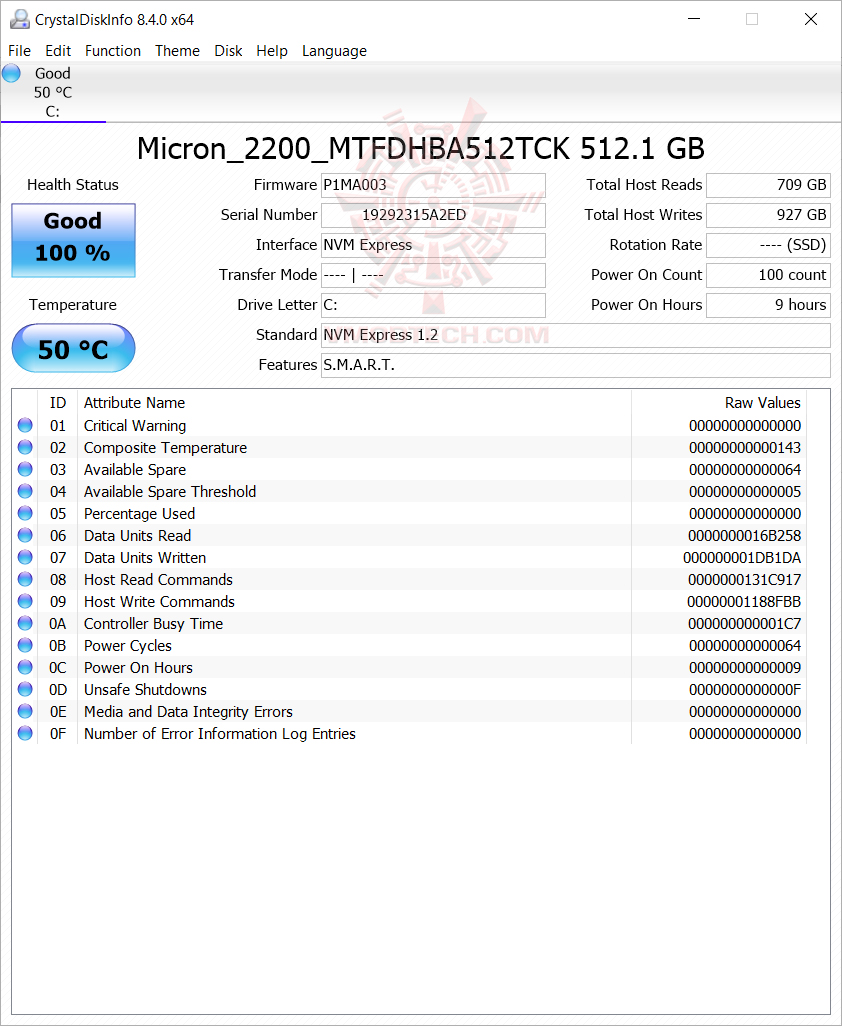Image resolution: width=842 pixels, height=1026 pixels.
Task: Click the status orb for Available Spare row 03
Action: 25,469
